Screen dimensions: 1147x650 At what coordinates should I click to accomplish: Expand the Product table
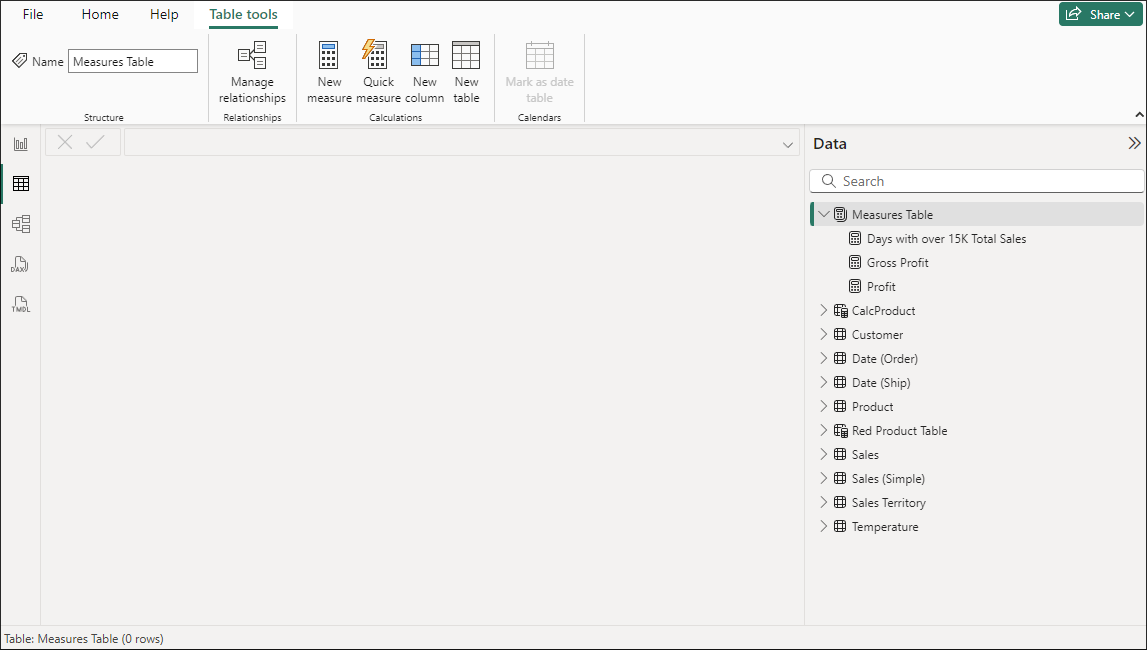pyautogui.click(x=824, y=406)
